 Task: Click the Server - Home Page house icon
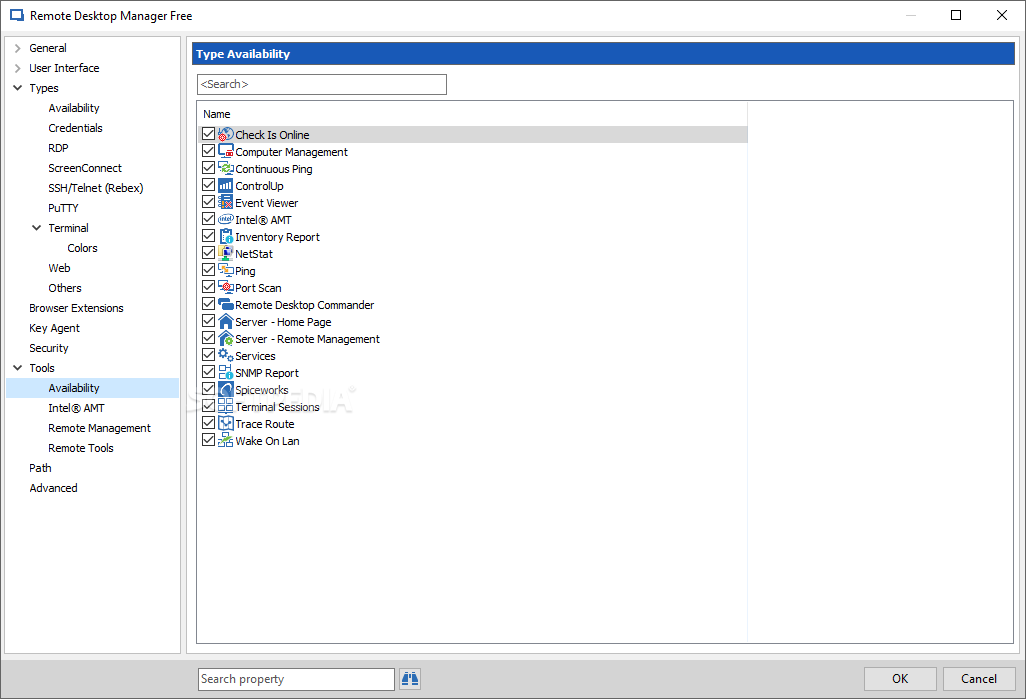click(x=226, y=321)
